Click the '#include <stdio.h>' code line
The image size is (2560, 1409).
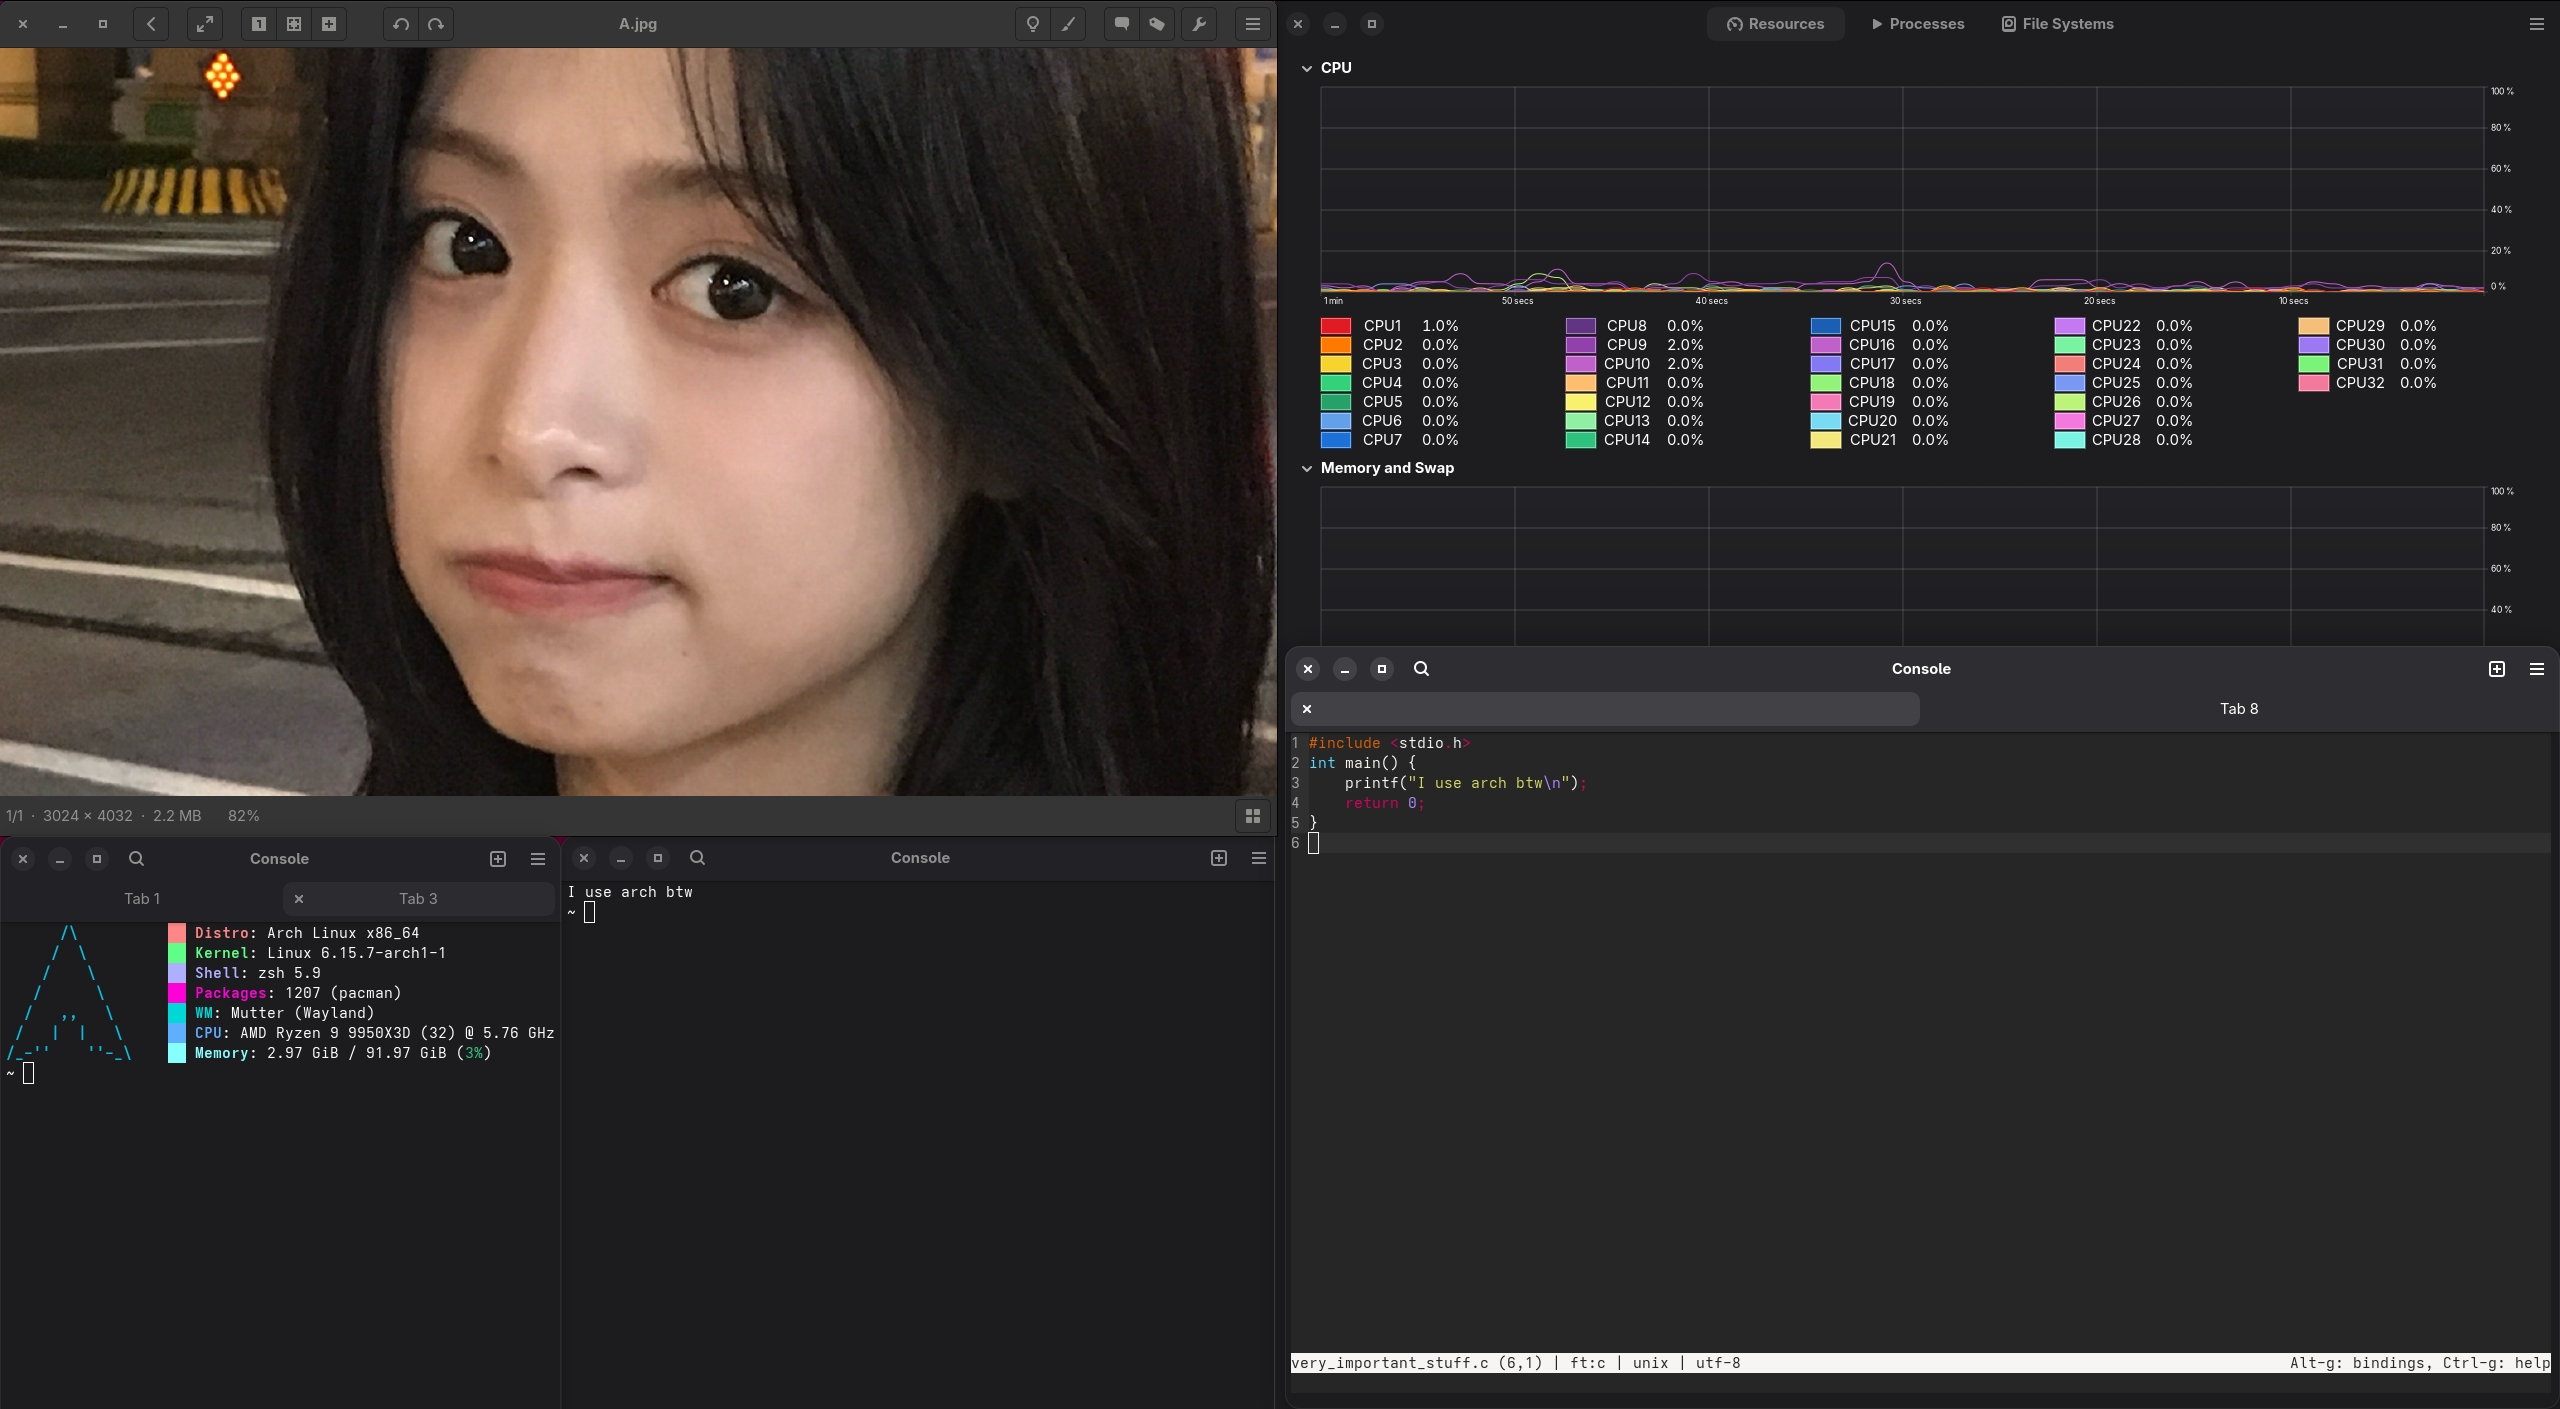[1390, 743]
